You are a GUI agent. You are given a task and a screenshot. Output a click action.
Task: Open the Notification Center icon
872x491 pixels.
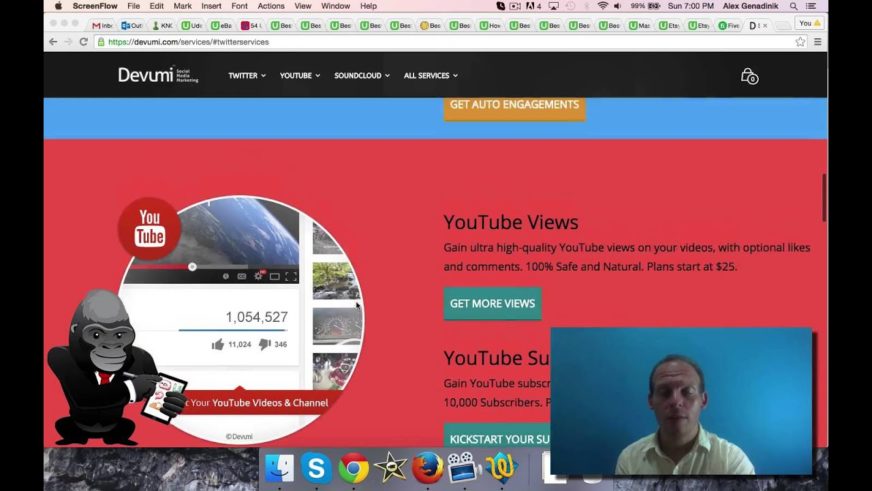pos(811,6)
